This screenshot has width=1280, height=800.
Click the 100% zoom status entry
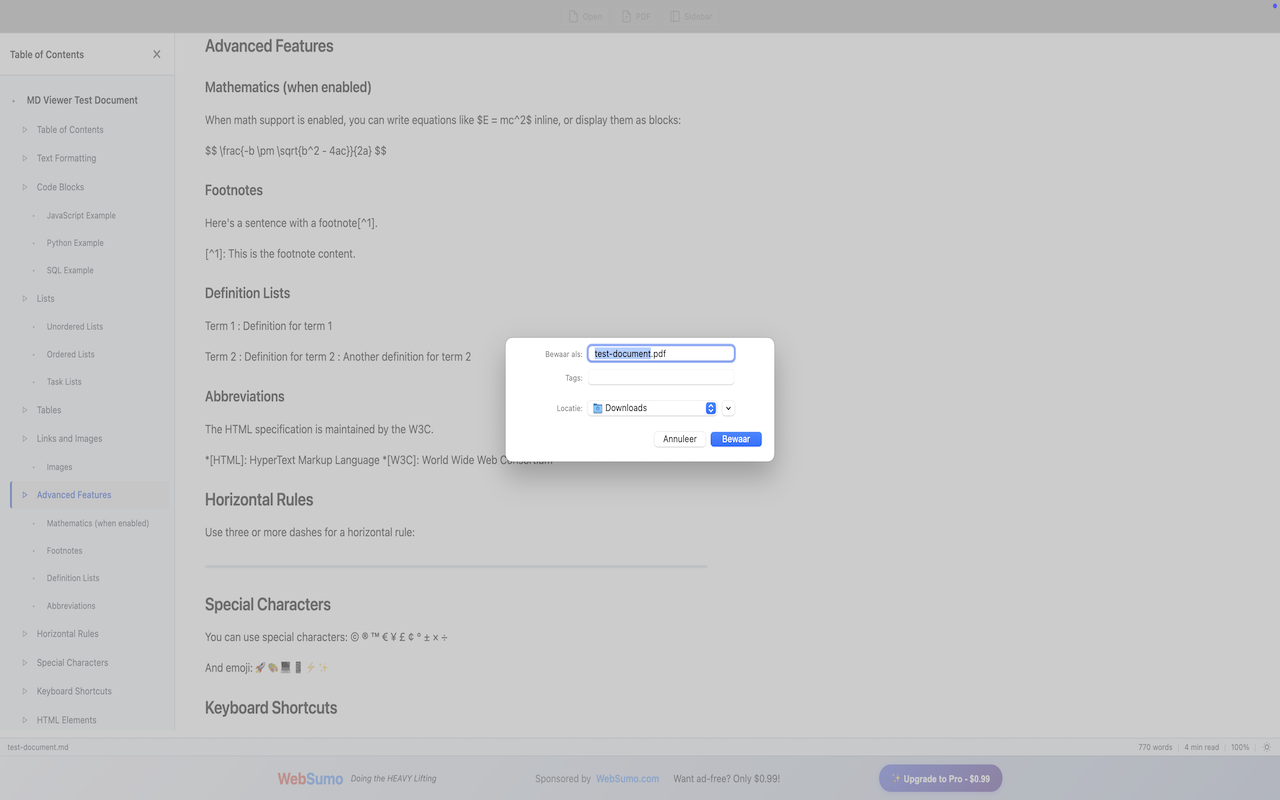[x=1240, y=747]
